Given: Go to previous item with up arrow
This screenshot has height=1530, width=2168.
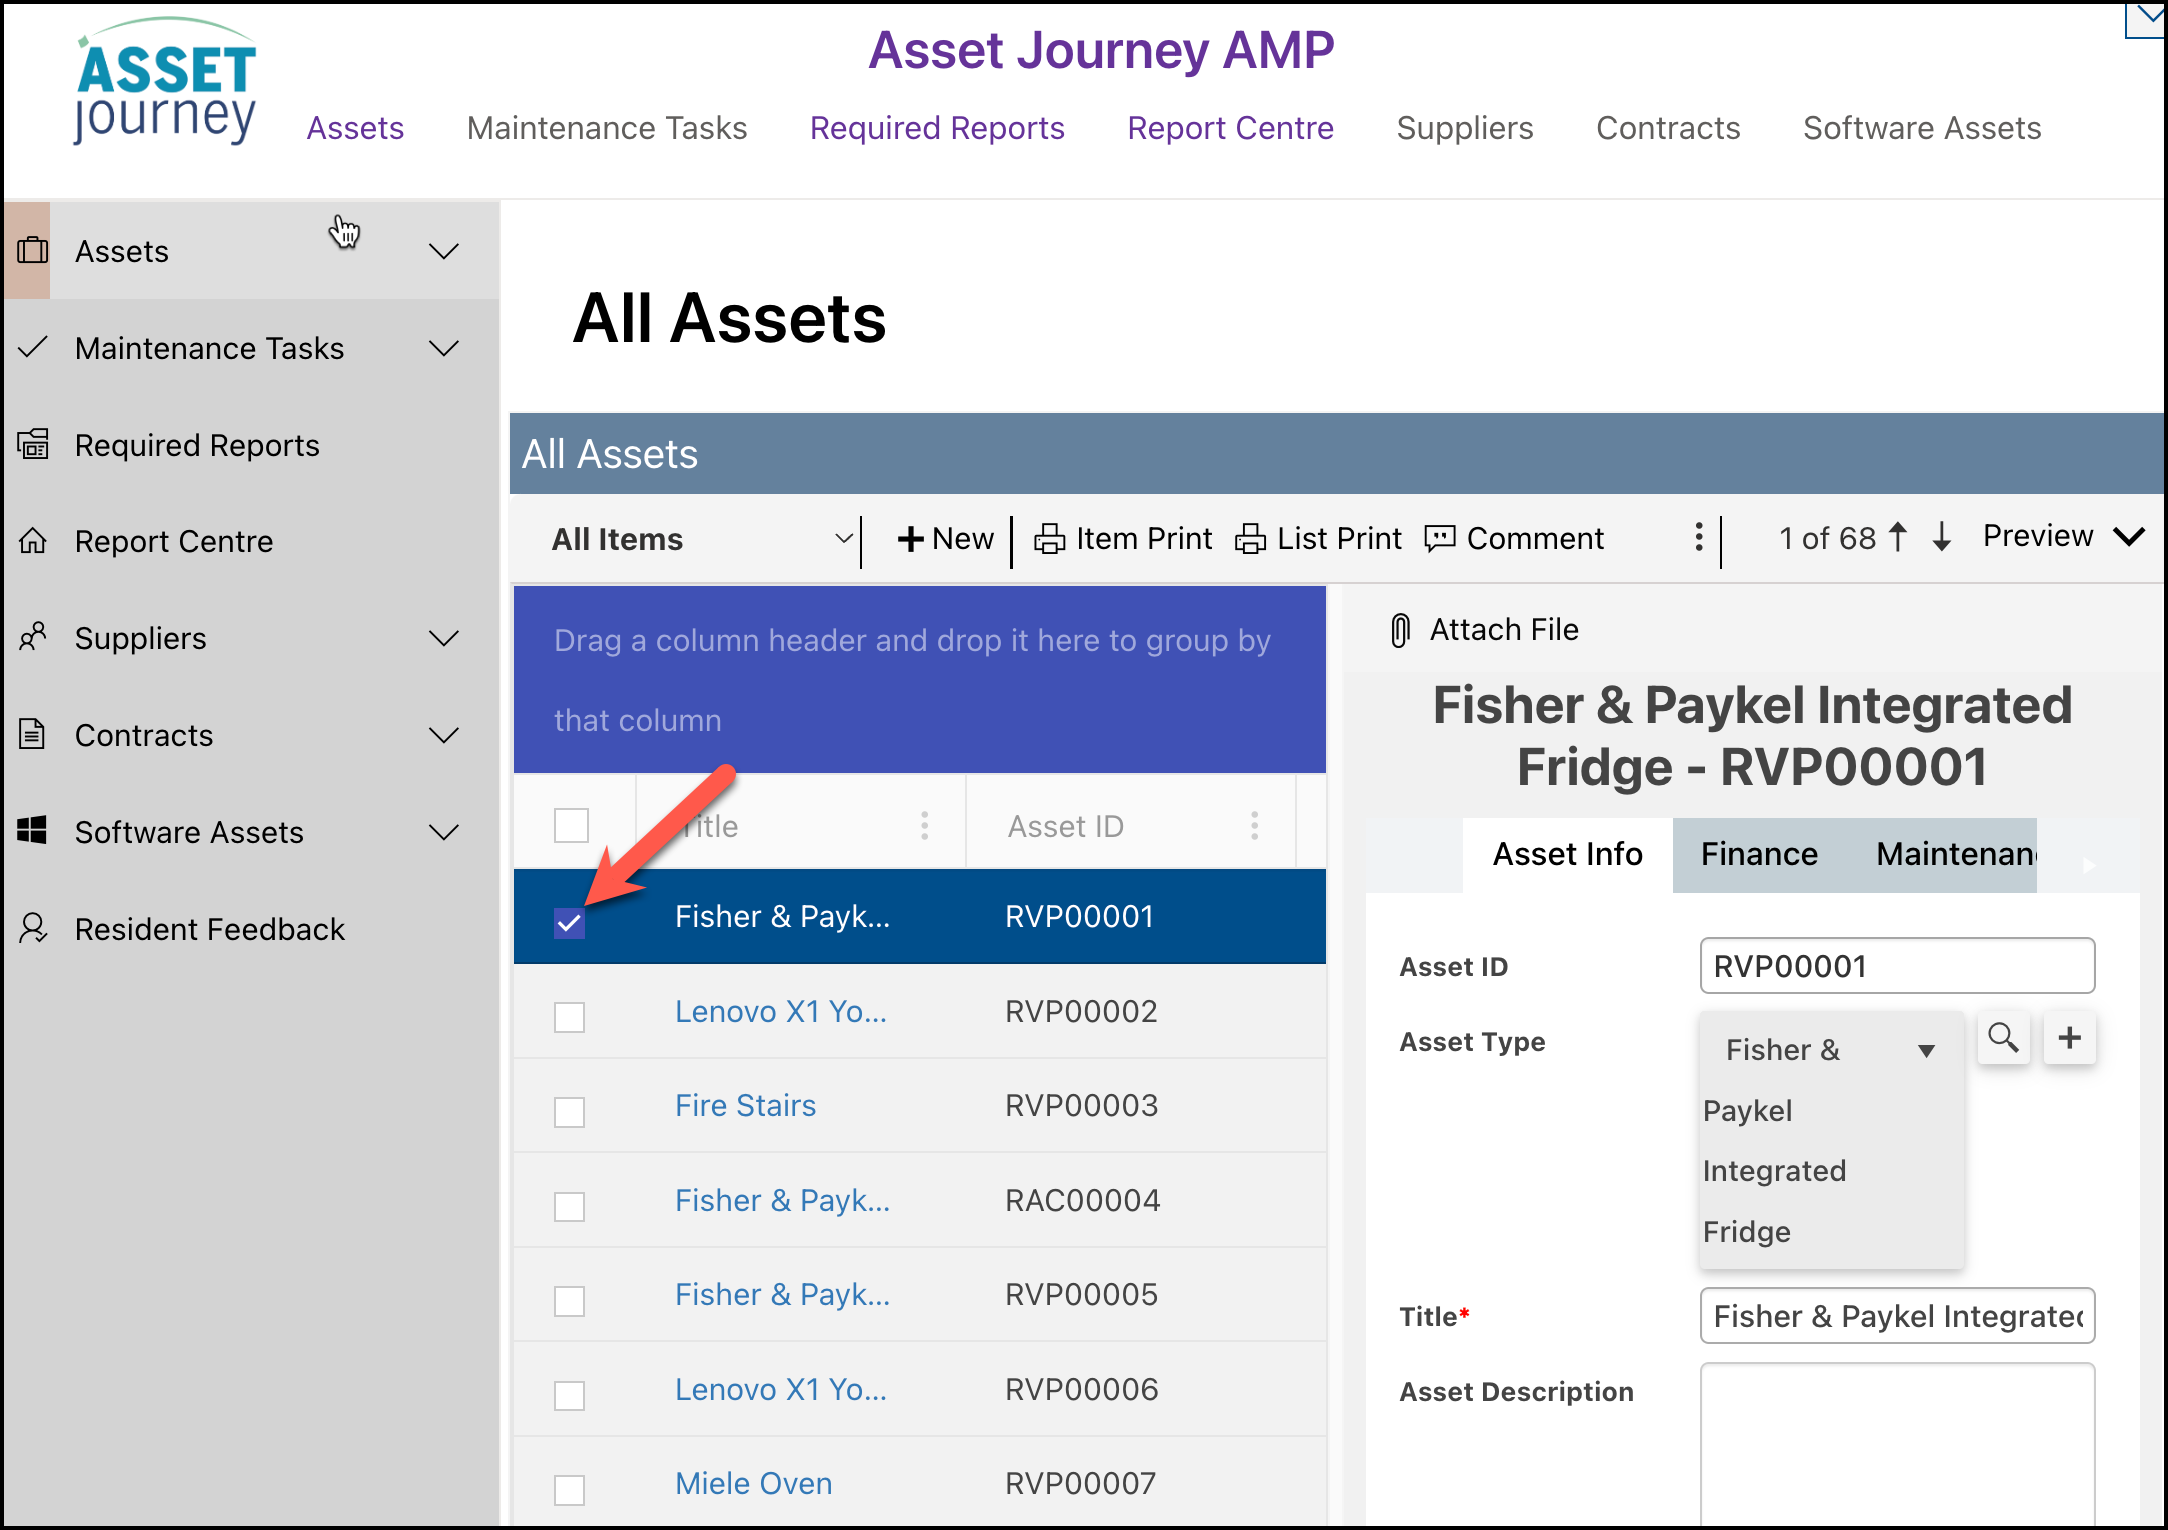Looking at the screenshot, I should (1897, 537).
